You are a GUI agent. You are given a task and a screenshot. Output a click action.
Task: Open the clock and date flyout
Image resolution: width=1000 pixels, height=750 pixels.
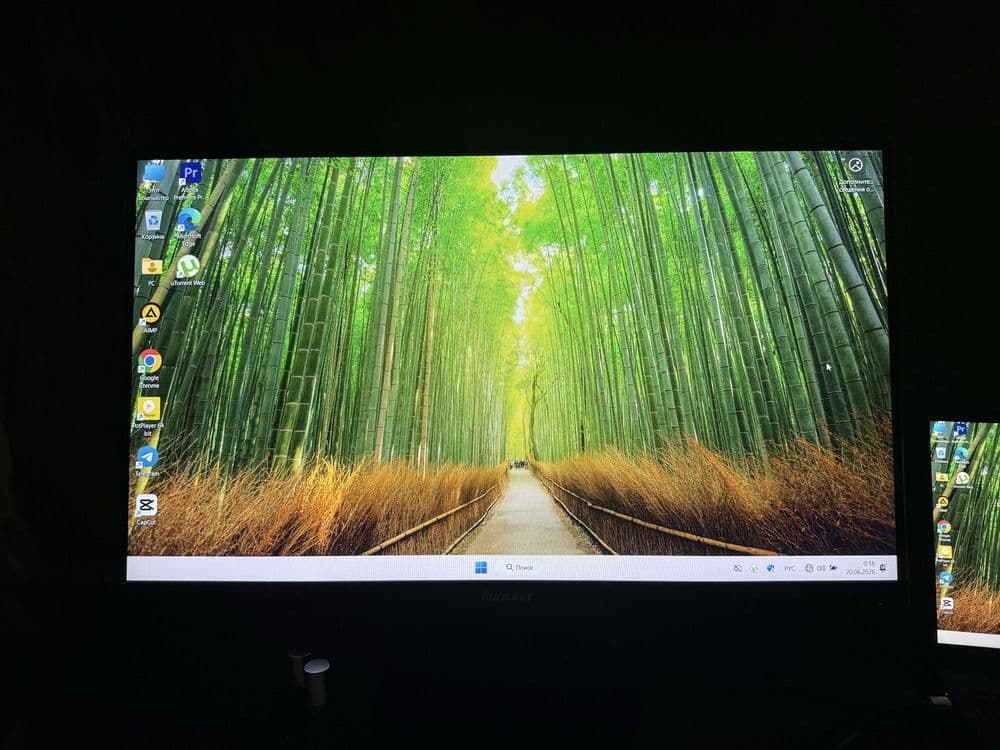pos(860,568)
